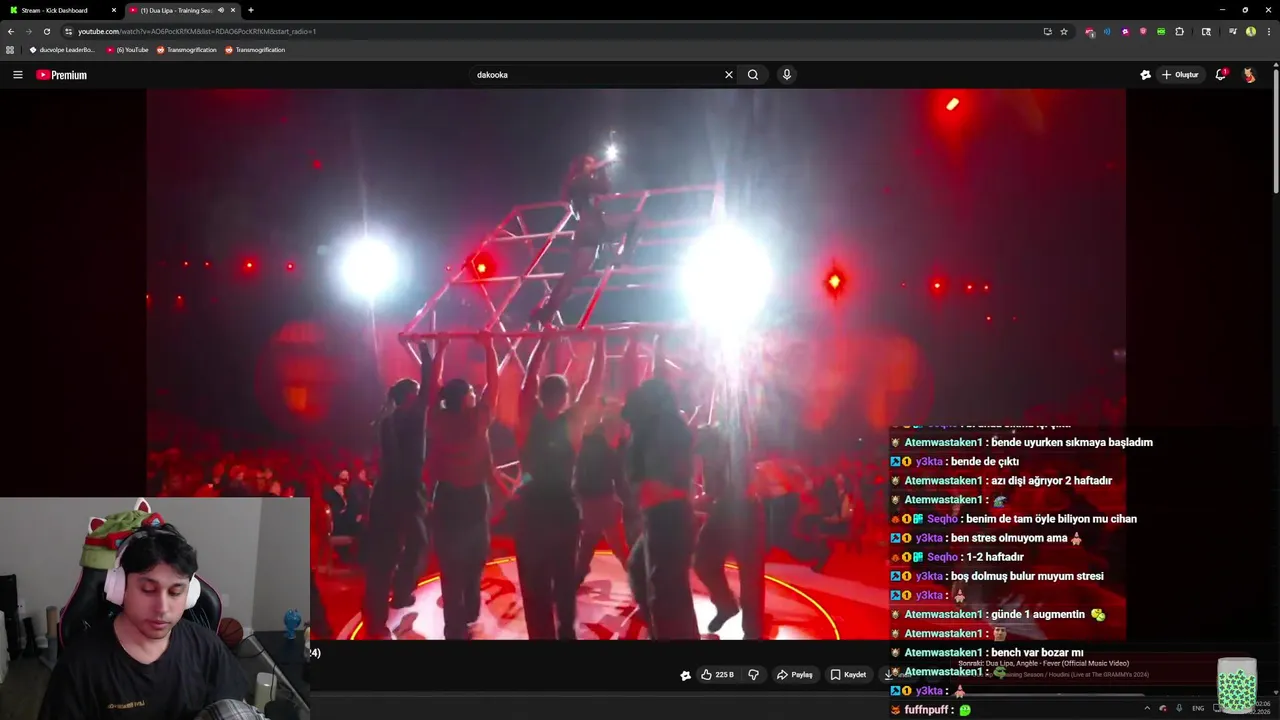Go forward in the browser
The image size is (1280, 720).
[x=28, y=31]
